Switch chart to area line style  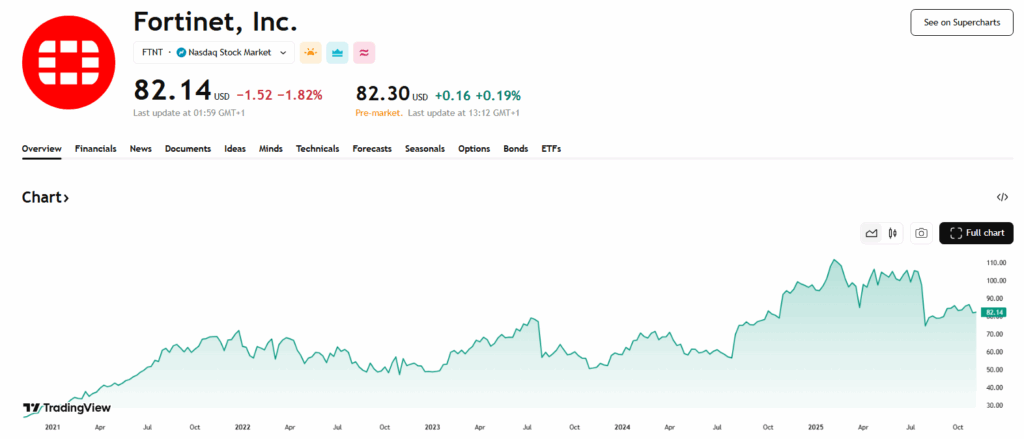871,233
